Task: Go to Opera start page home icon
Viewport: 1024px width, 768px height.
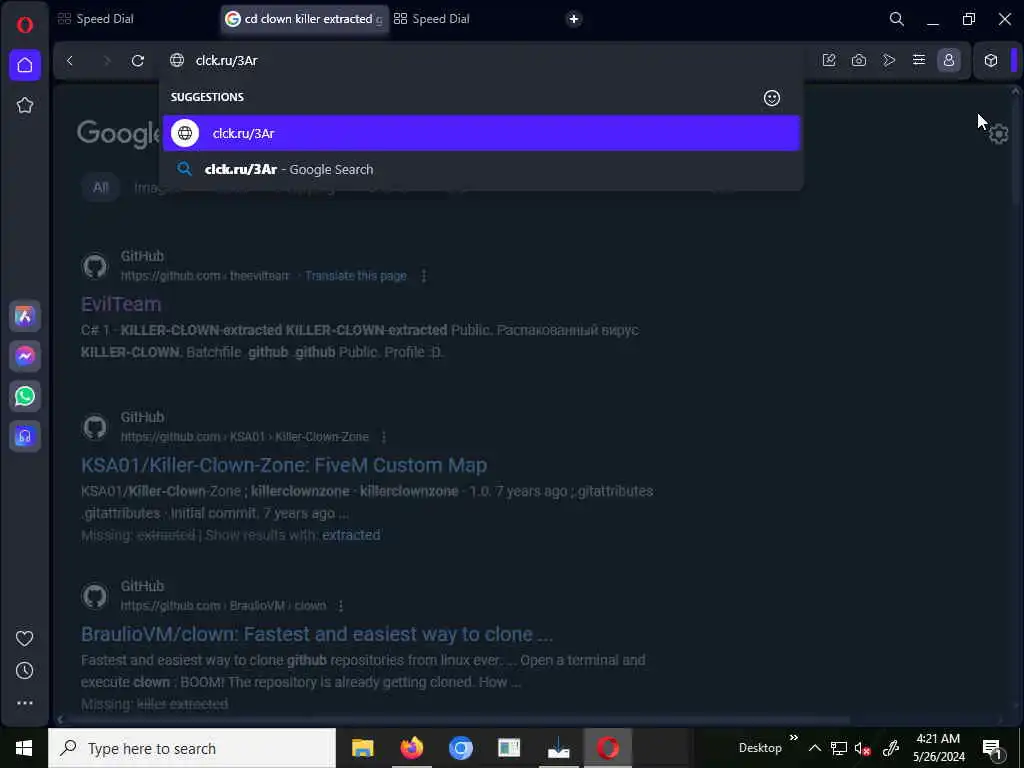Action: click(x=25, y=65)
